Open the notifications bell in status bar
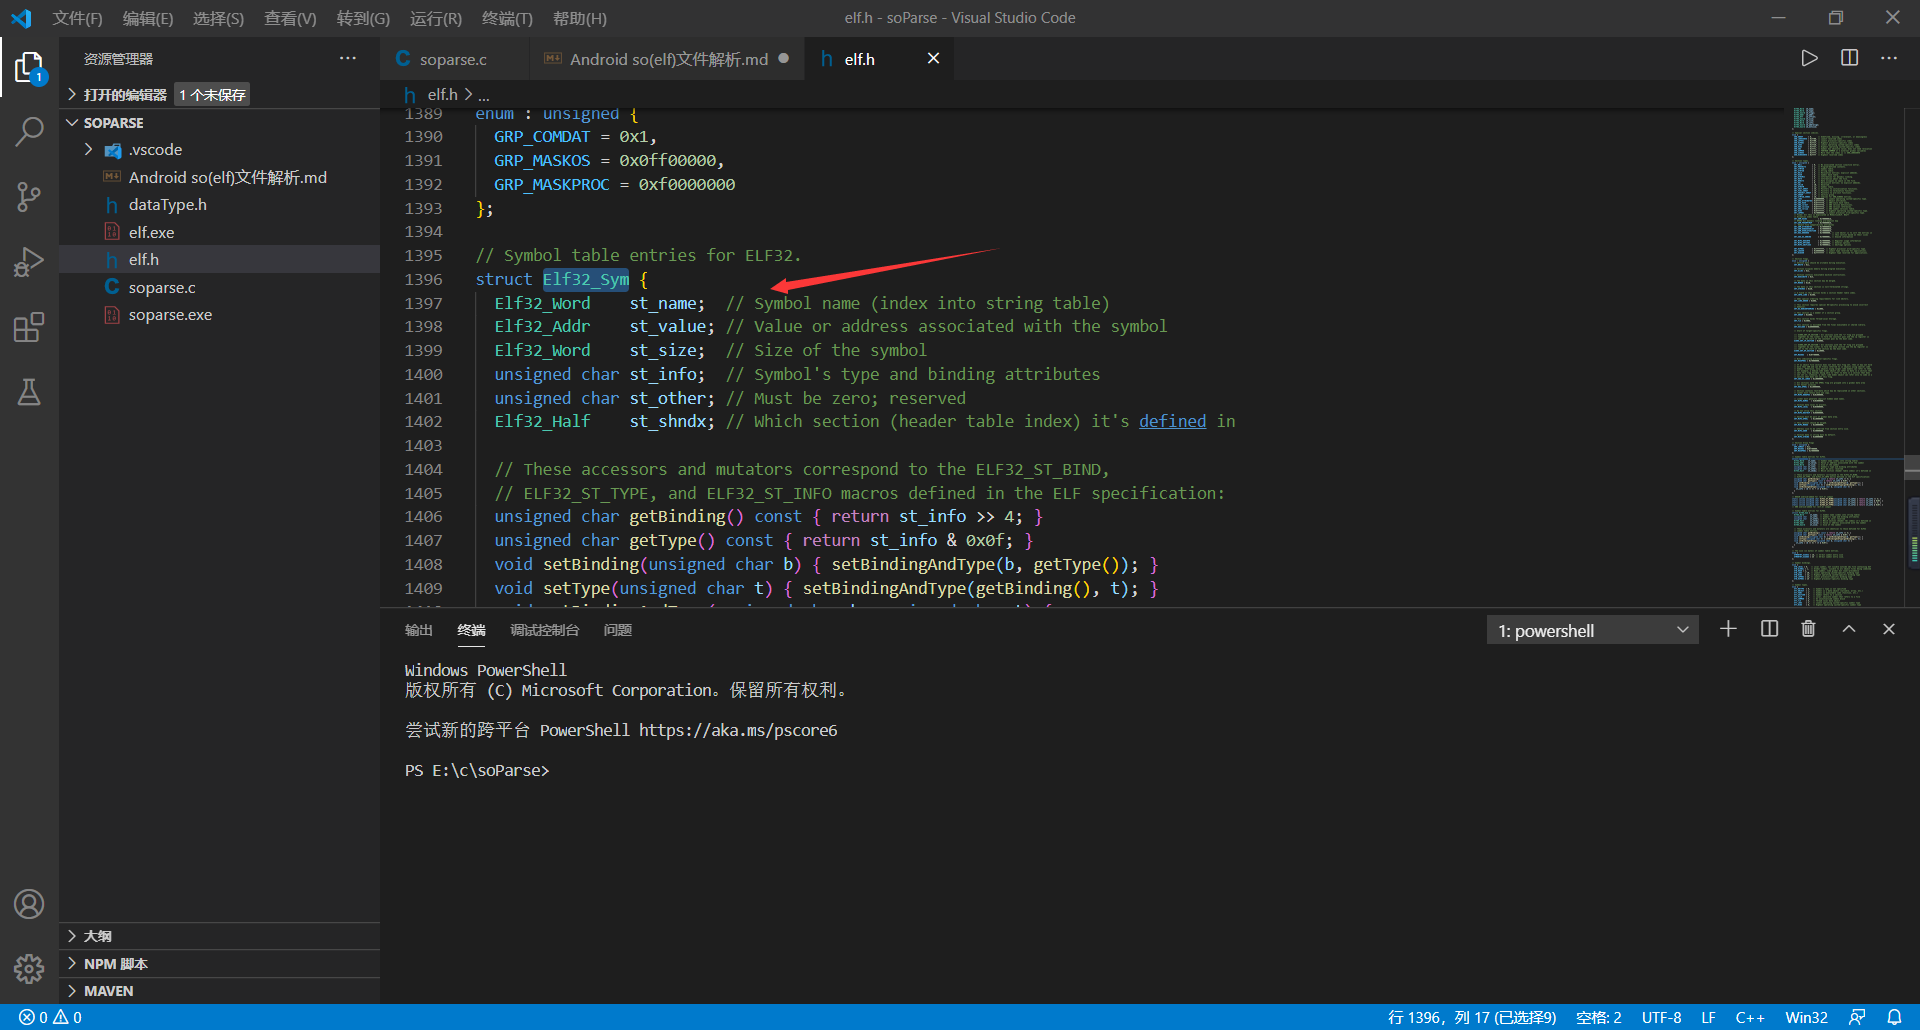Image resolution: width=1920 pixels, height=1030 pixels. tap(1894, 1017)
